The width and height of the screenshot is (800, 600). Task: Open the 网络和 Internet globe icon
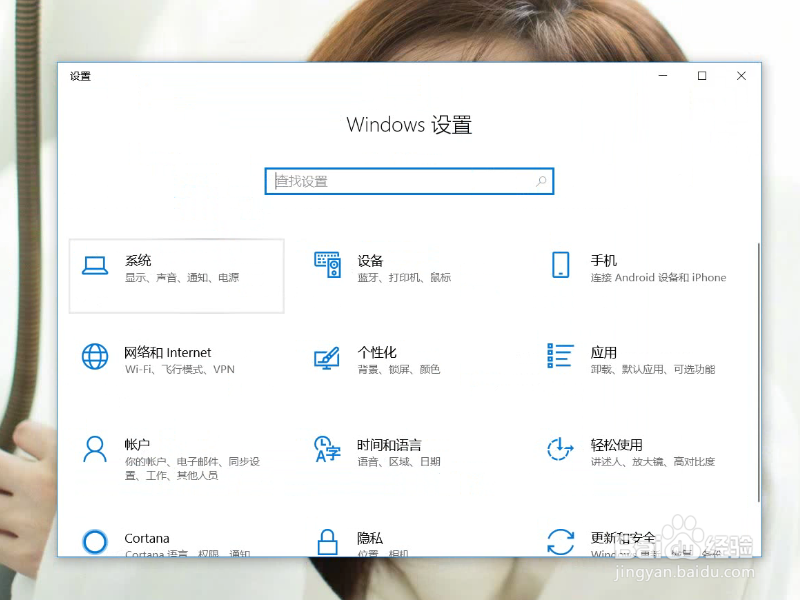point(95,356)
